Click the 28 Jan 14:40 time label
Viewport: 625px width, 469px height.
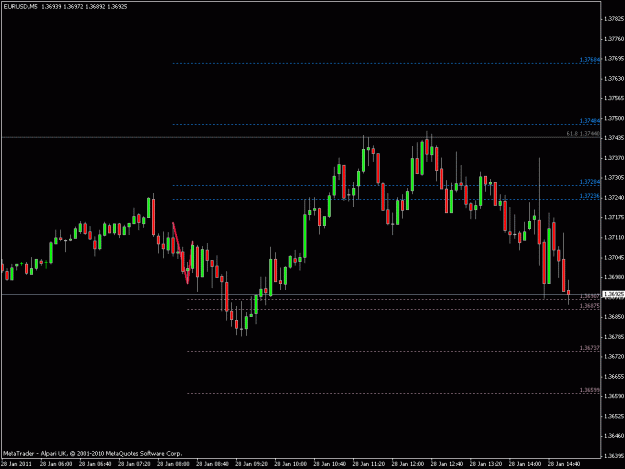click(x=564, y=464)
